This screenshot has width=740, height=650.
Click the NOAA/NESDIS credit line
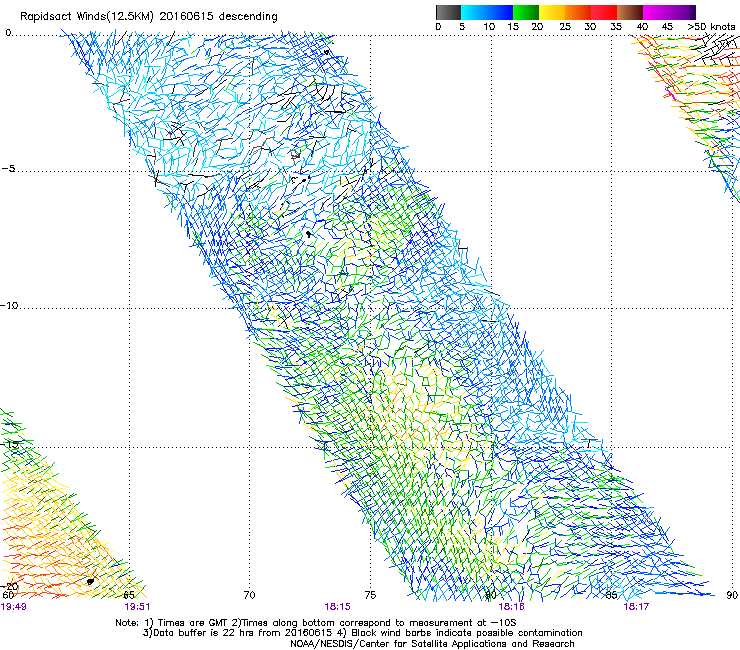[x=432, y=644]
